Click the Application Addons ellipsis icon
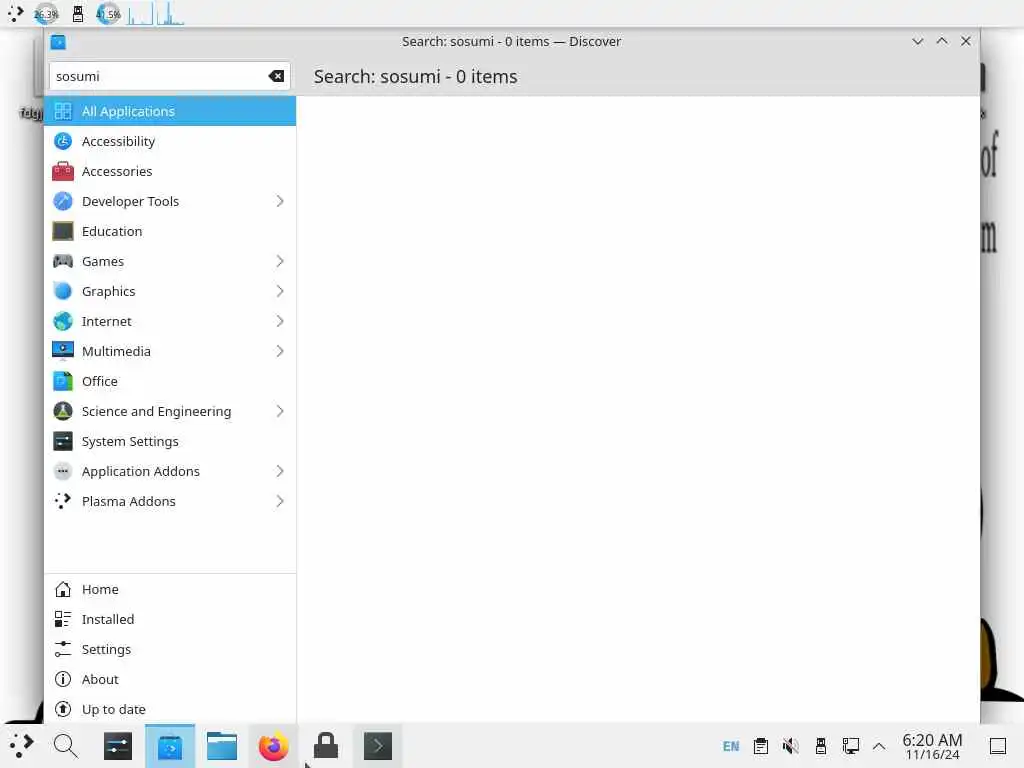1024x768 pixels. [x=63, y=472]
